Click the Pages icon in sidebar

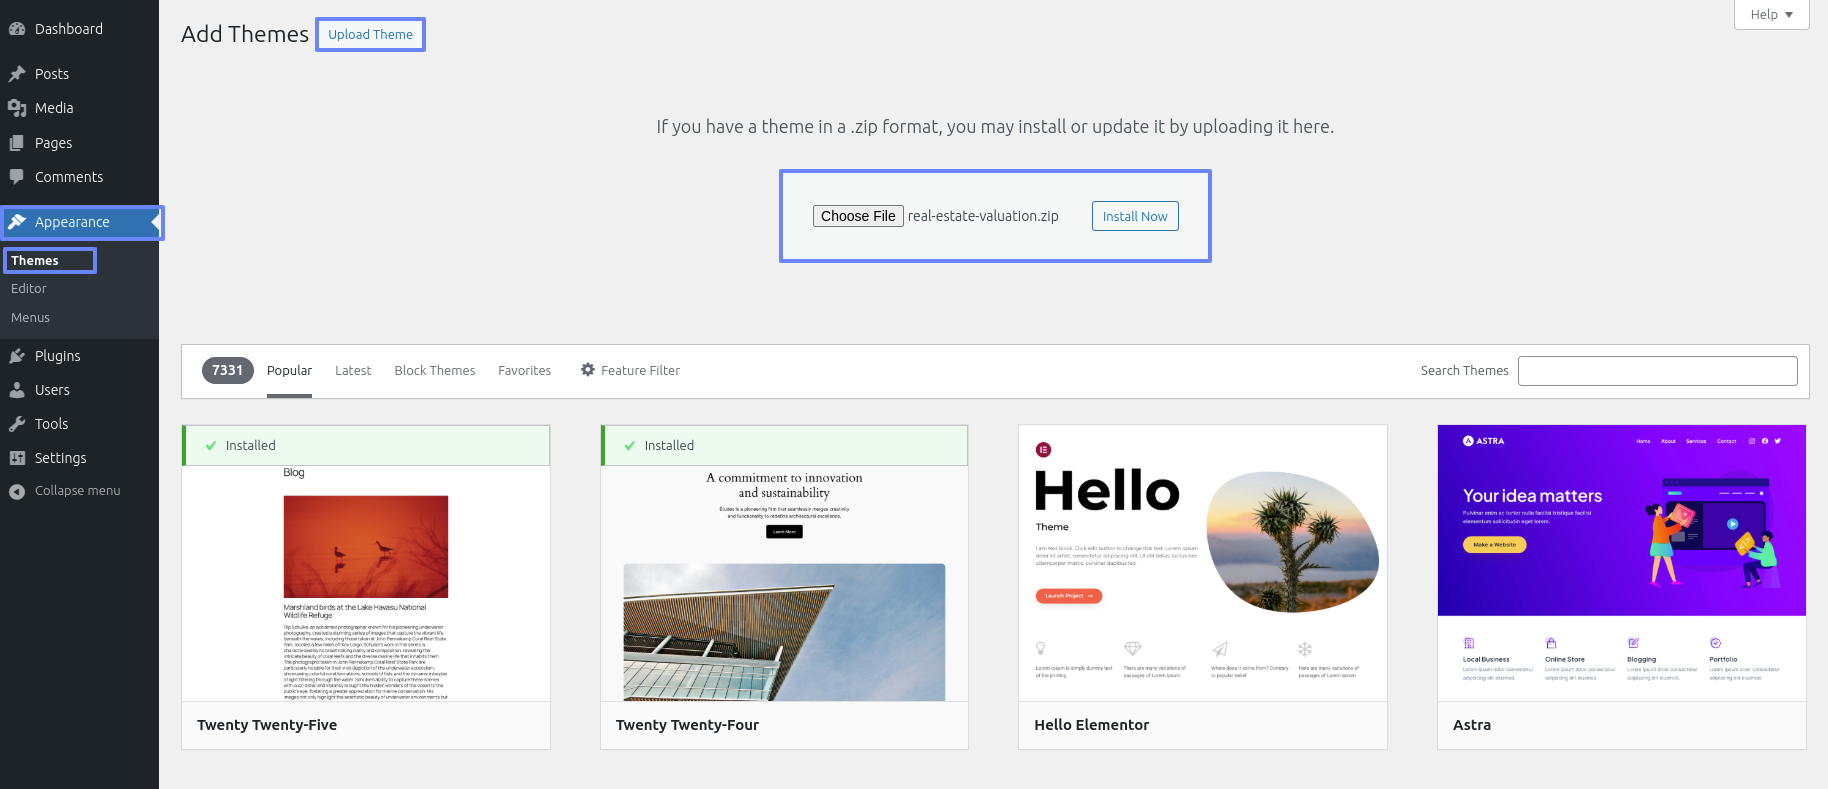tap(17, 143)
